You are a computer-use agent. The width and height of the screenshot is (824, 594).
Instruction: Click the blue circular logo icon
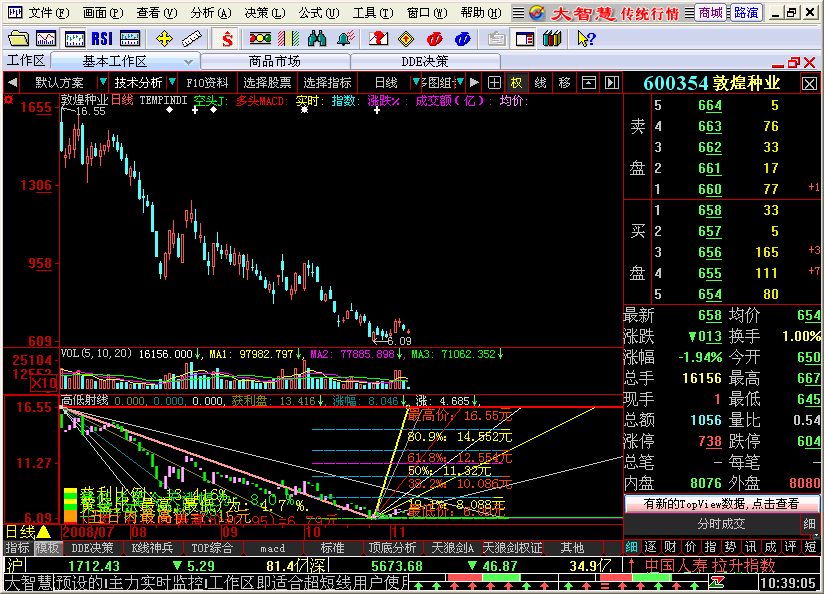pyautogui.click(x=462, y=38)
